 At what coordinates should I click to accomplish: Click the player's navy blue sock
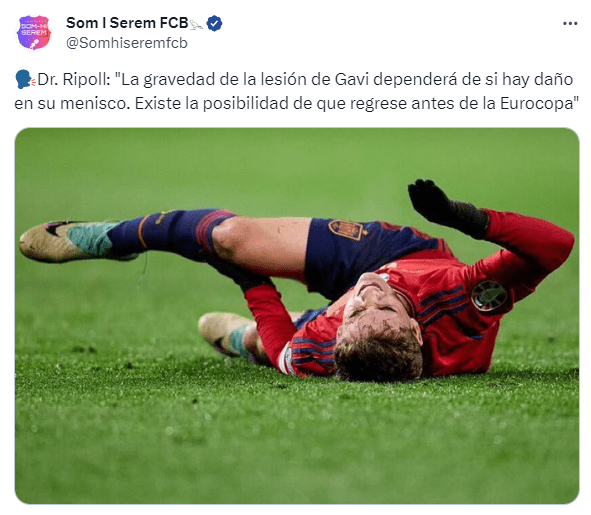point(171,234)
